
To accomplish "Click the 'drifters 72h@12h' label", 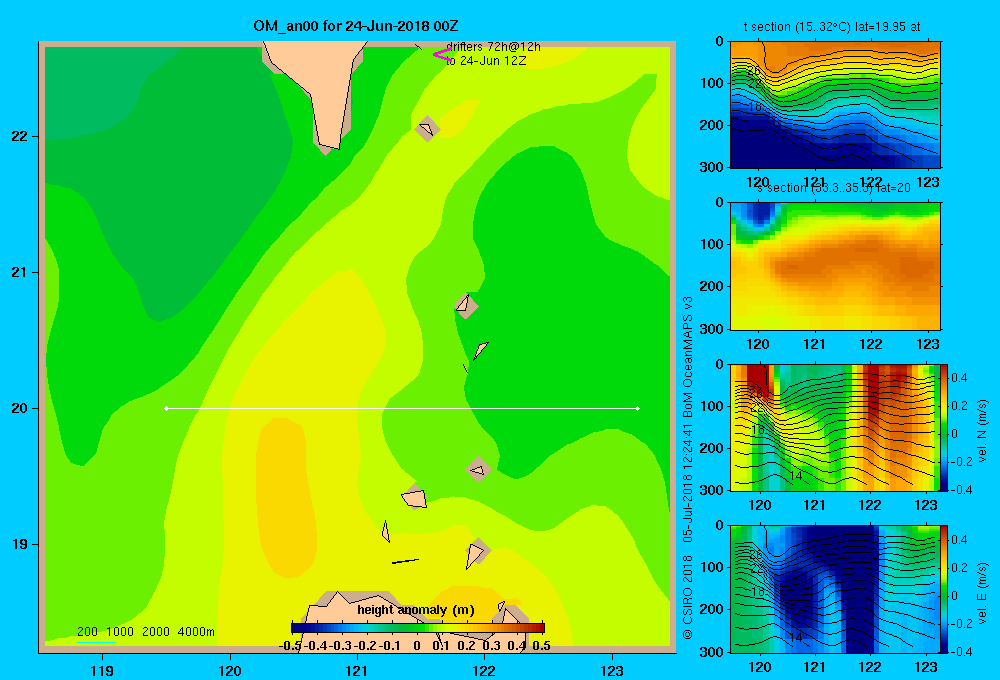I will pos(493,47).
